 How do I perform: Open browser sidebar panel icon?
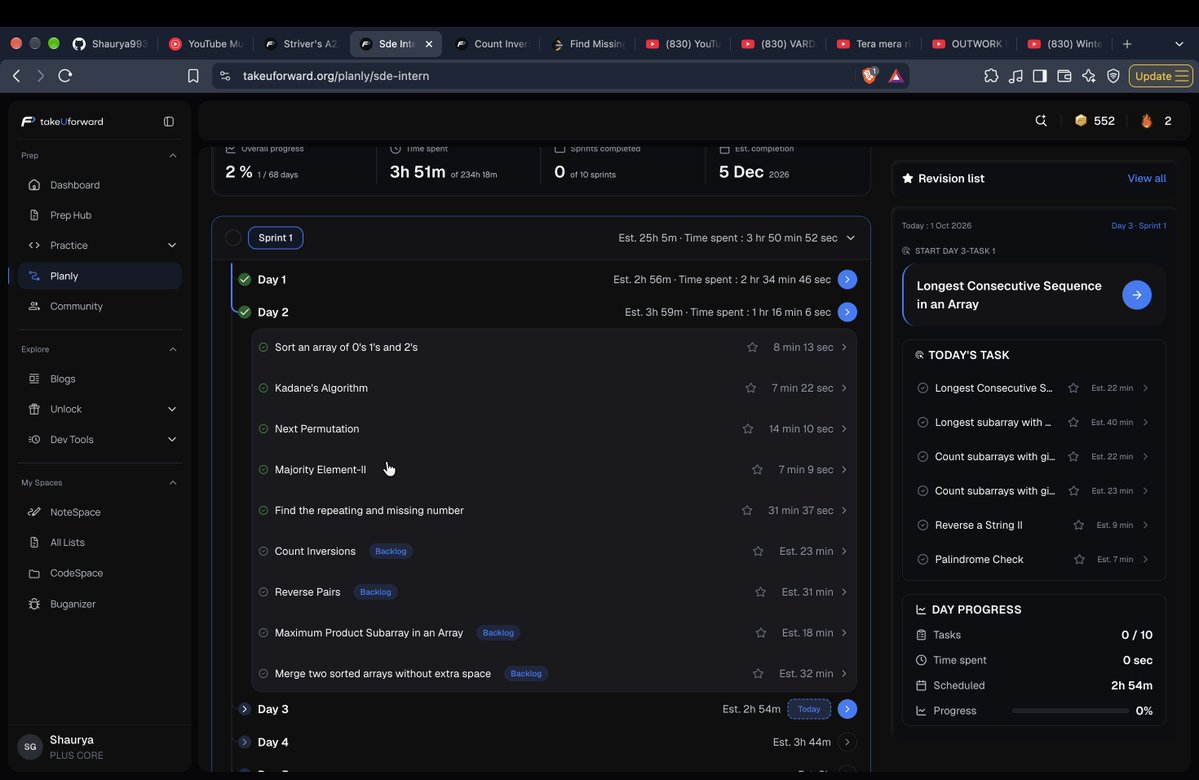point(1039,76)
